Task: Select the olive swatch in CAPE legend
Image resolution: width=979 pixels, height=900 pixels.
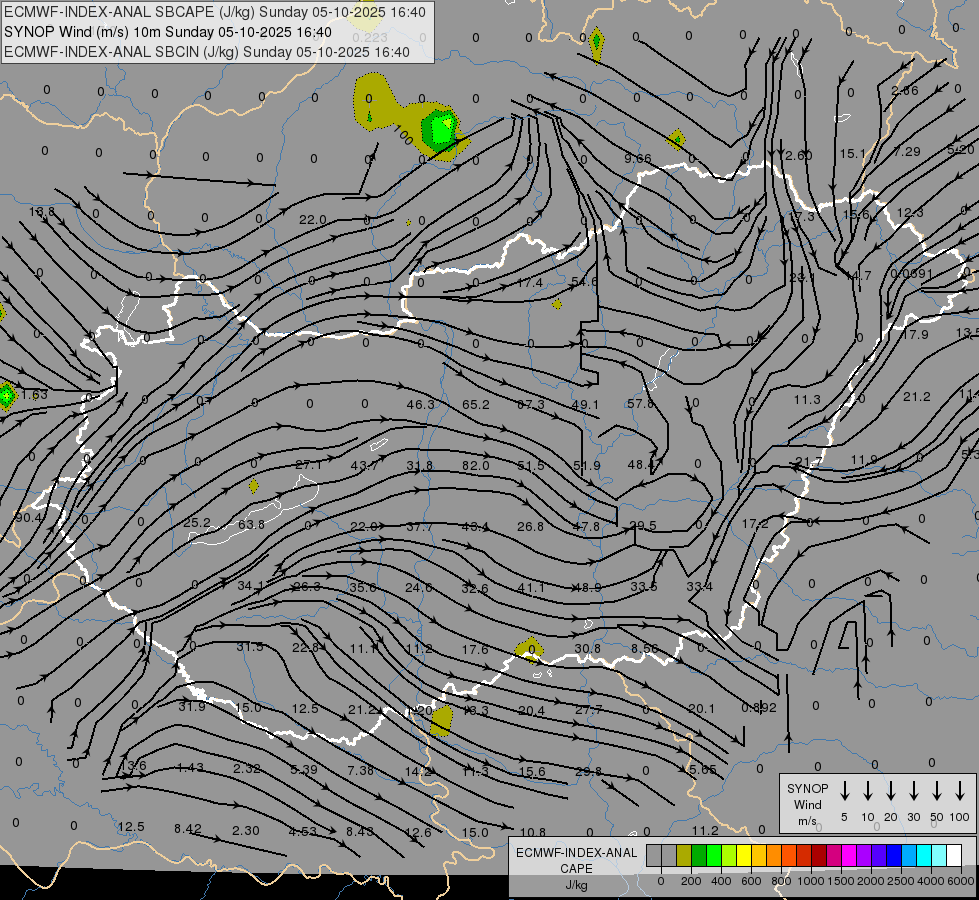Action: 684,856
